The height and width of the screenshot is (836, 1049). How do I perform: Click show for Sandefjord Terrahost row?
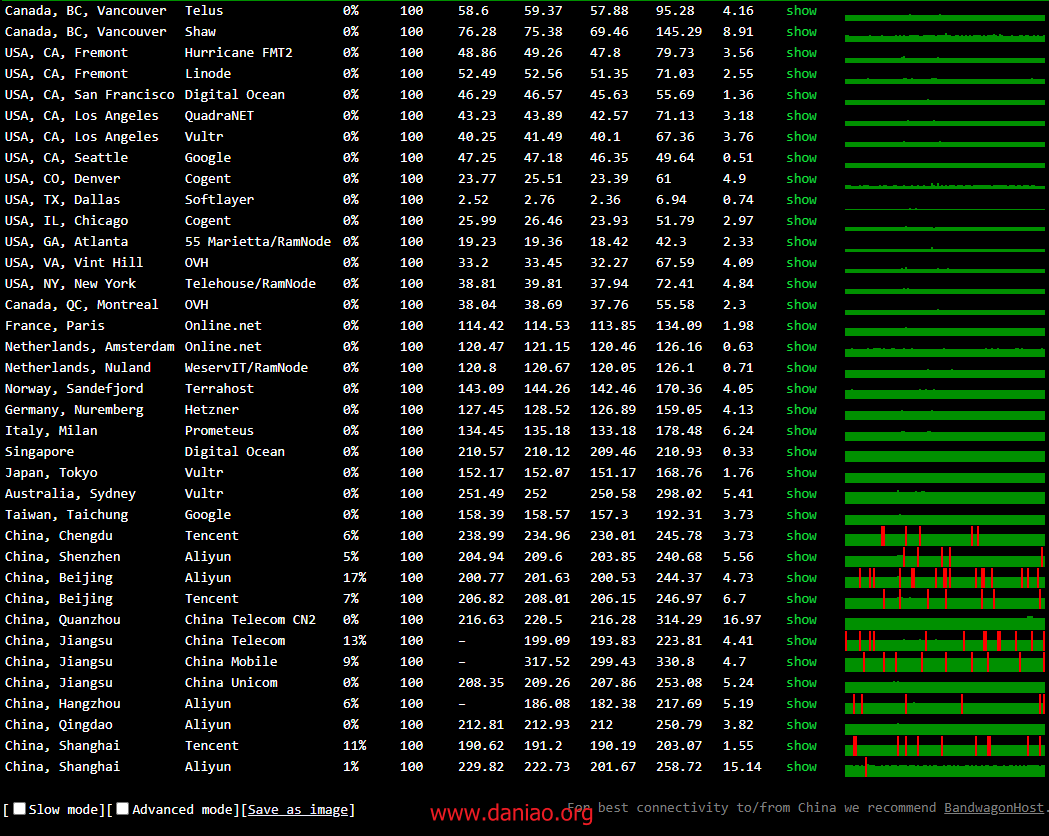(801, 389)
